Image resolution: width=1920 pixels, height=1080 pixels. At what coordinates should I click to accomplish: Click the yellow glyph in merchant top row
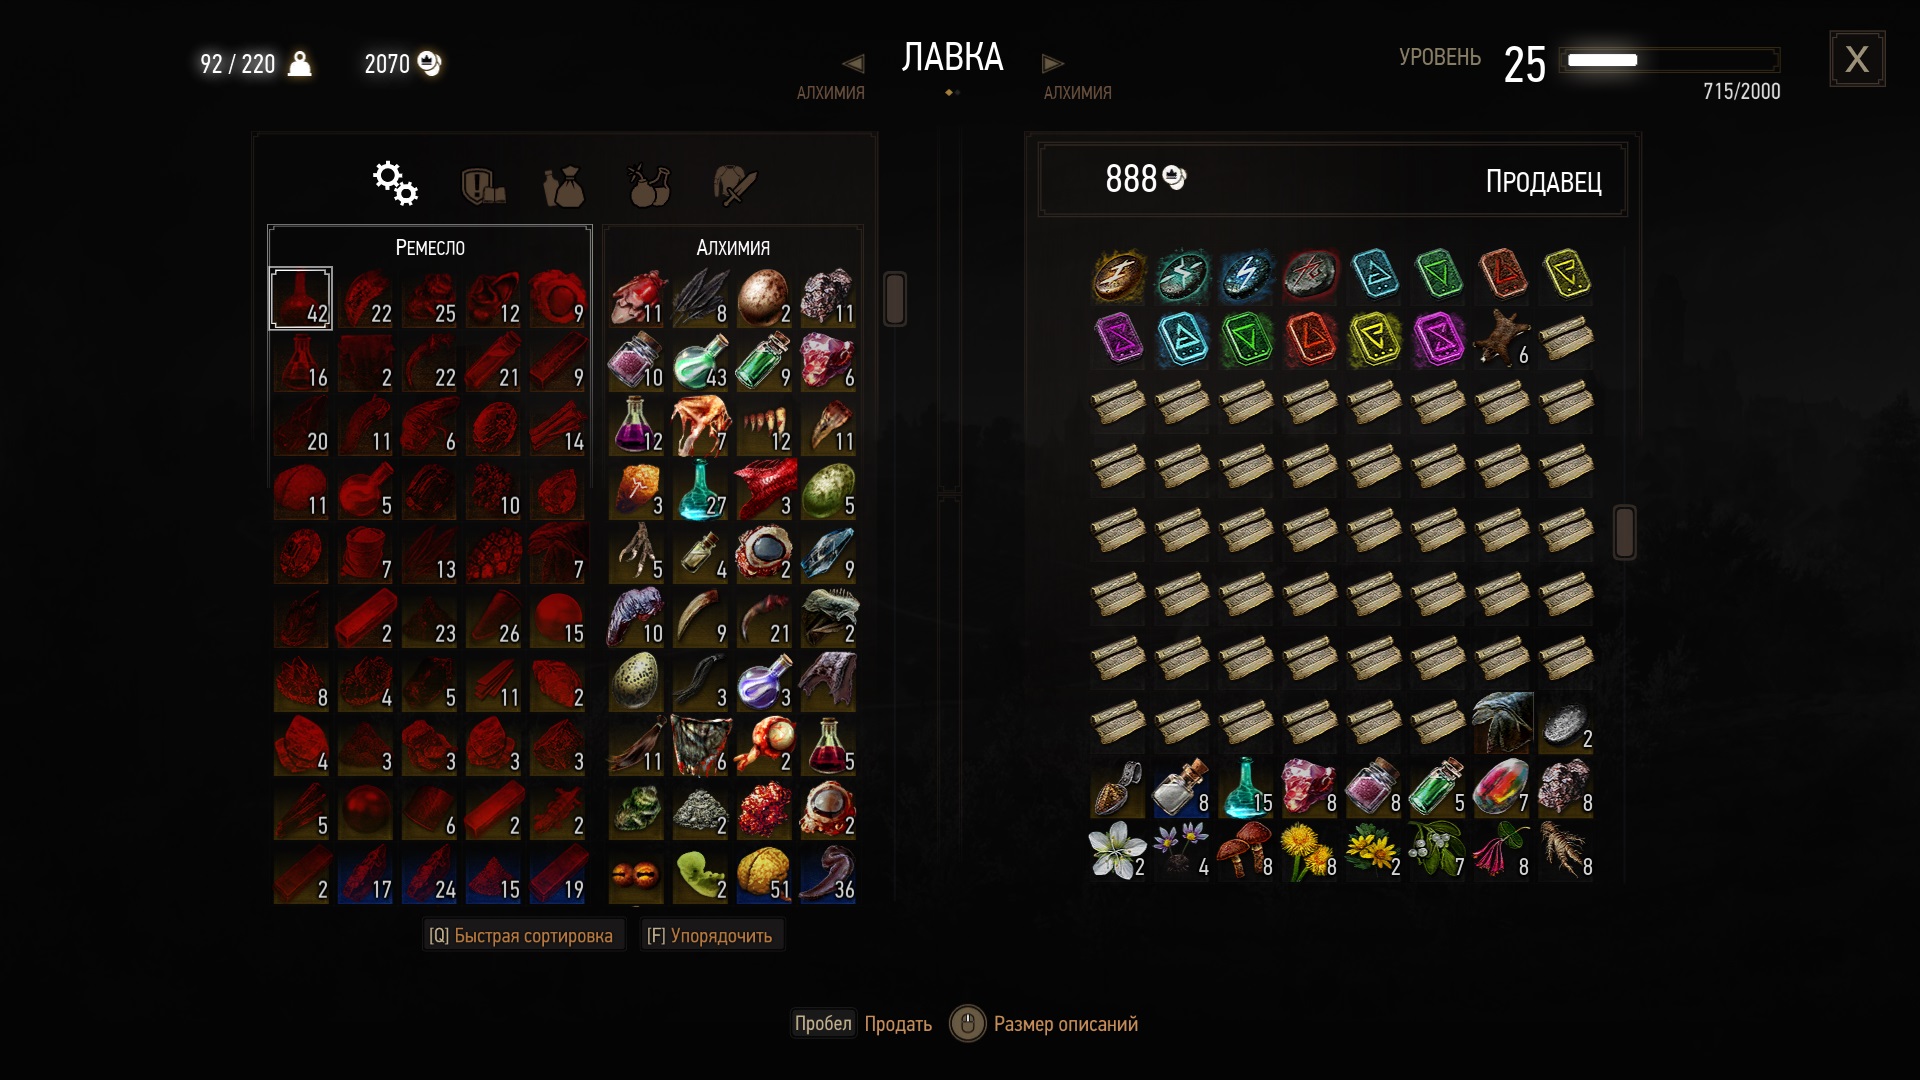coord(1566,275)
